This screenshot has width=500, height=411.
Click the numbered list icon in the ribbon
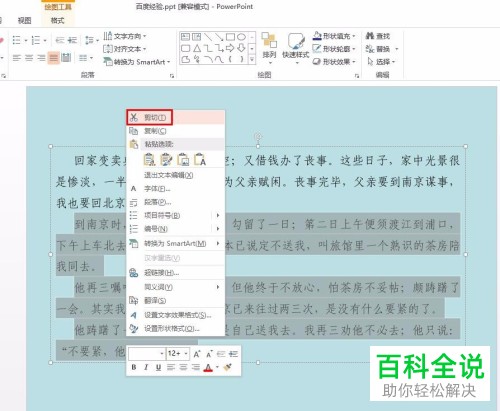pyautogui.click(x=36, y=40)
